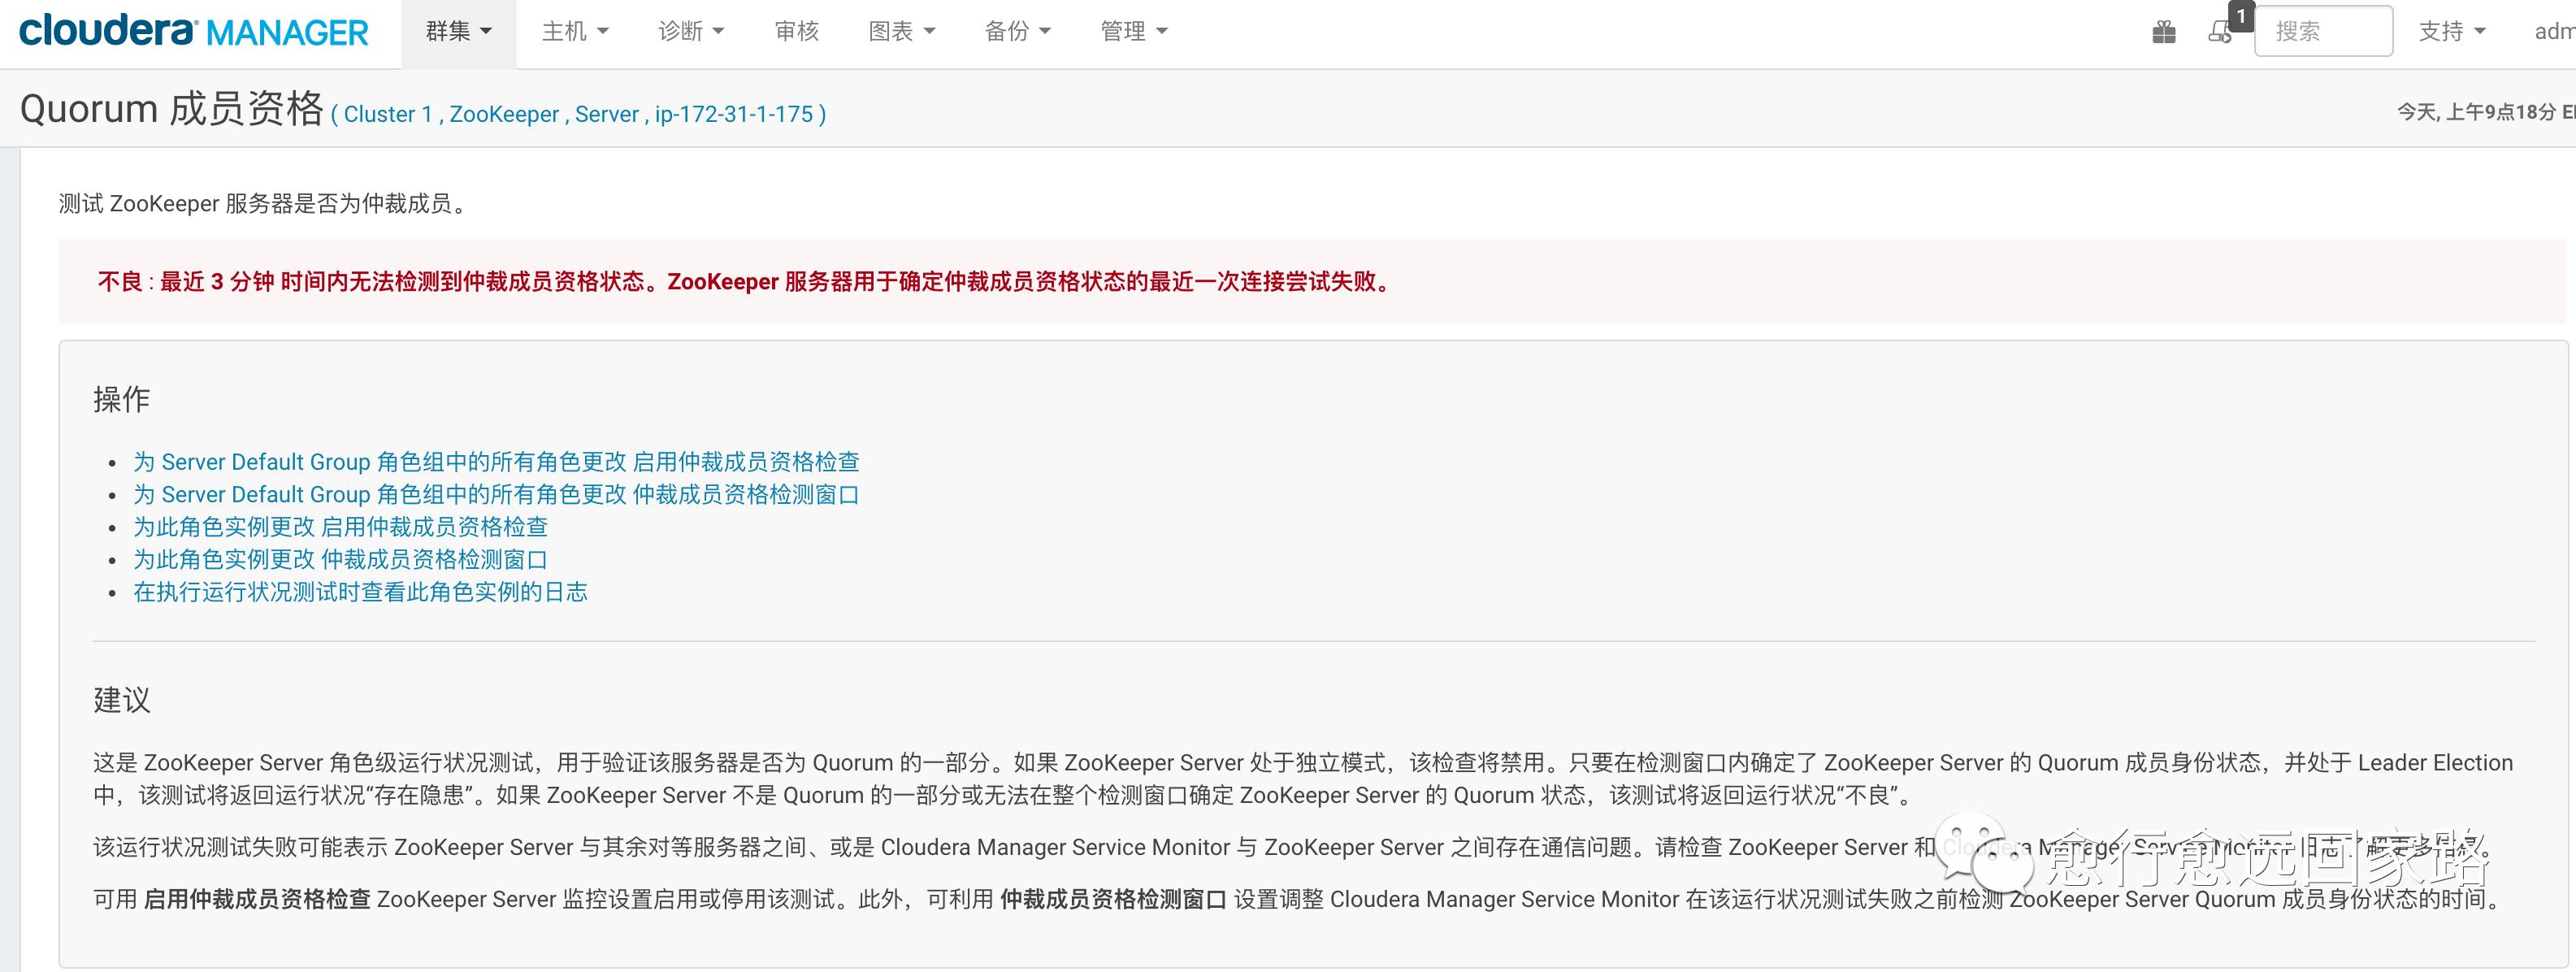Click Server Default Group 仲裁成员资格检测窗口 link
The height and width of the screenshot is (972, 2576).
[x=496, y=495]
